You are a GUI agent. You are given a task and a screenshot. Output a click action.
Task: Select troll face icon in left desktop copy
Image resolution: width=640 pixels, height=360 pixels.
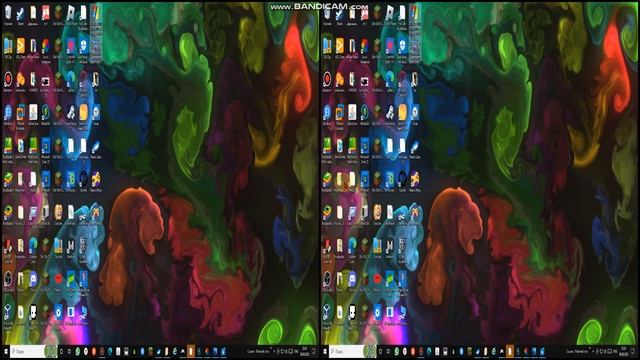(x=58, y=211)
